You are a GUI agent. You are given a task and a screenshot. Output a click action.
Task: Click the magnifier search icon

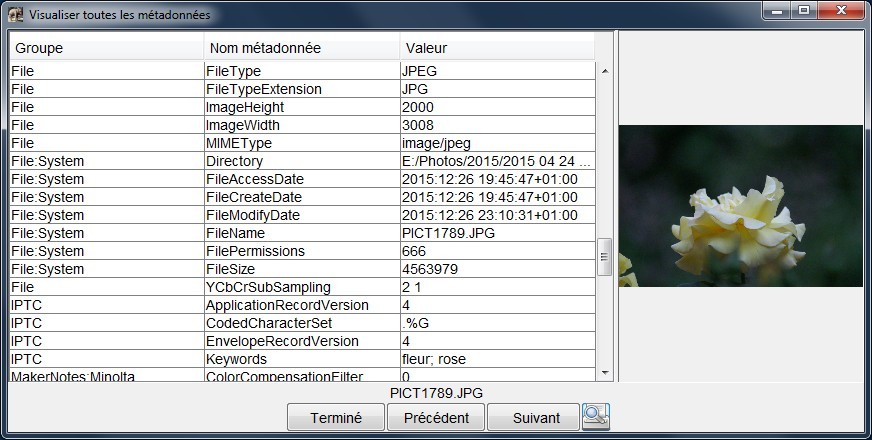596,417
